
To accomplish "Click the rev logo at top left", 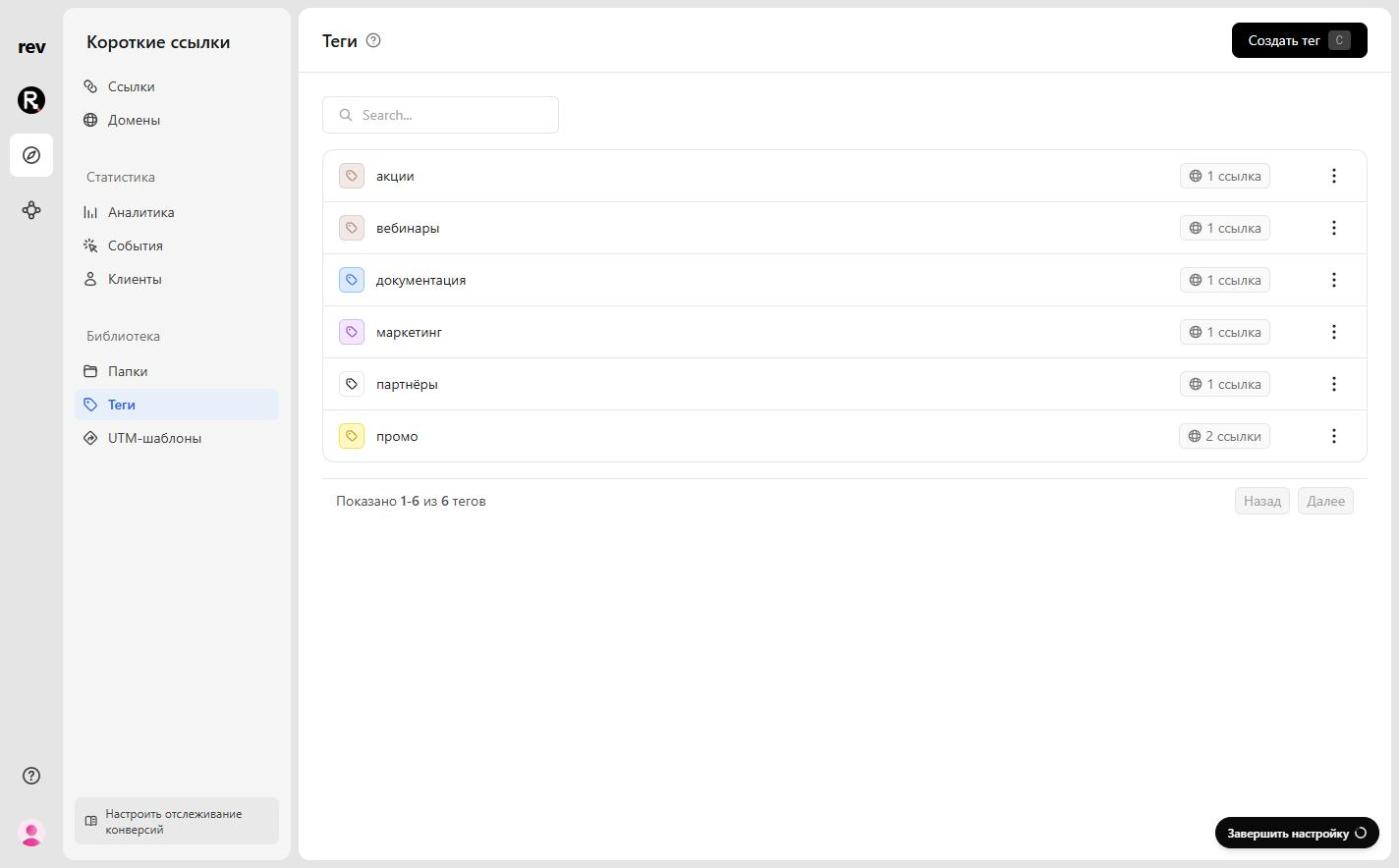I will 31,47.
